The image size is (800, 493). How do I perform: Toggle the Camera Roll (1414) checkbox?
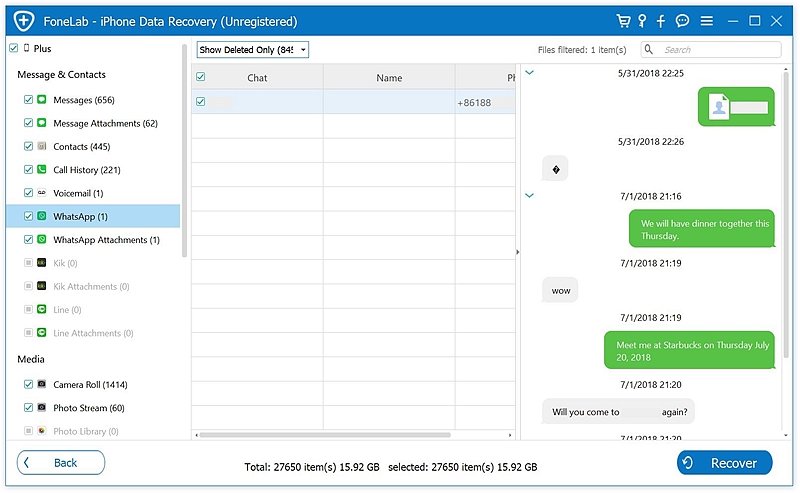point(29,384)
